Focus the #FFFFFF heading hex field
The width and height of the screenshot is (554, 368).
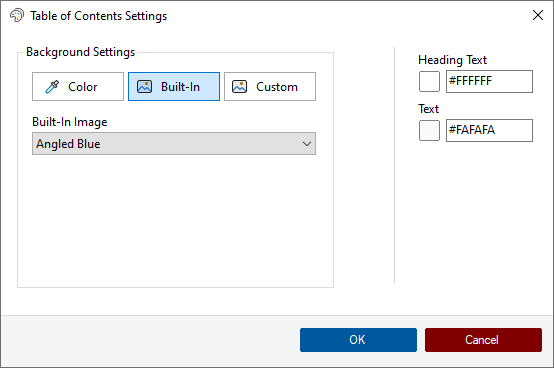pos(489,82)
